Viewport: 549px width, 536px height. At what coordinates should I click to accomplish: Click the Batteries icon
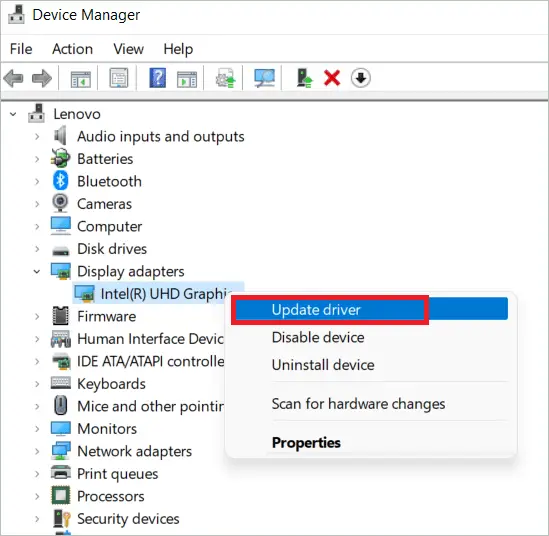click(x=61, y=158)
